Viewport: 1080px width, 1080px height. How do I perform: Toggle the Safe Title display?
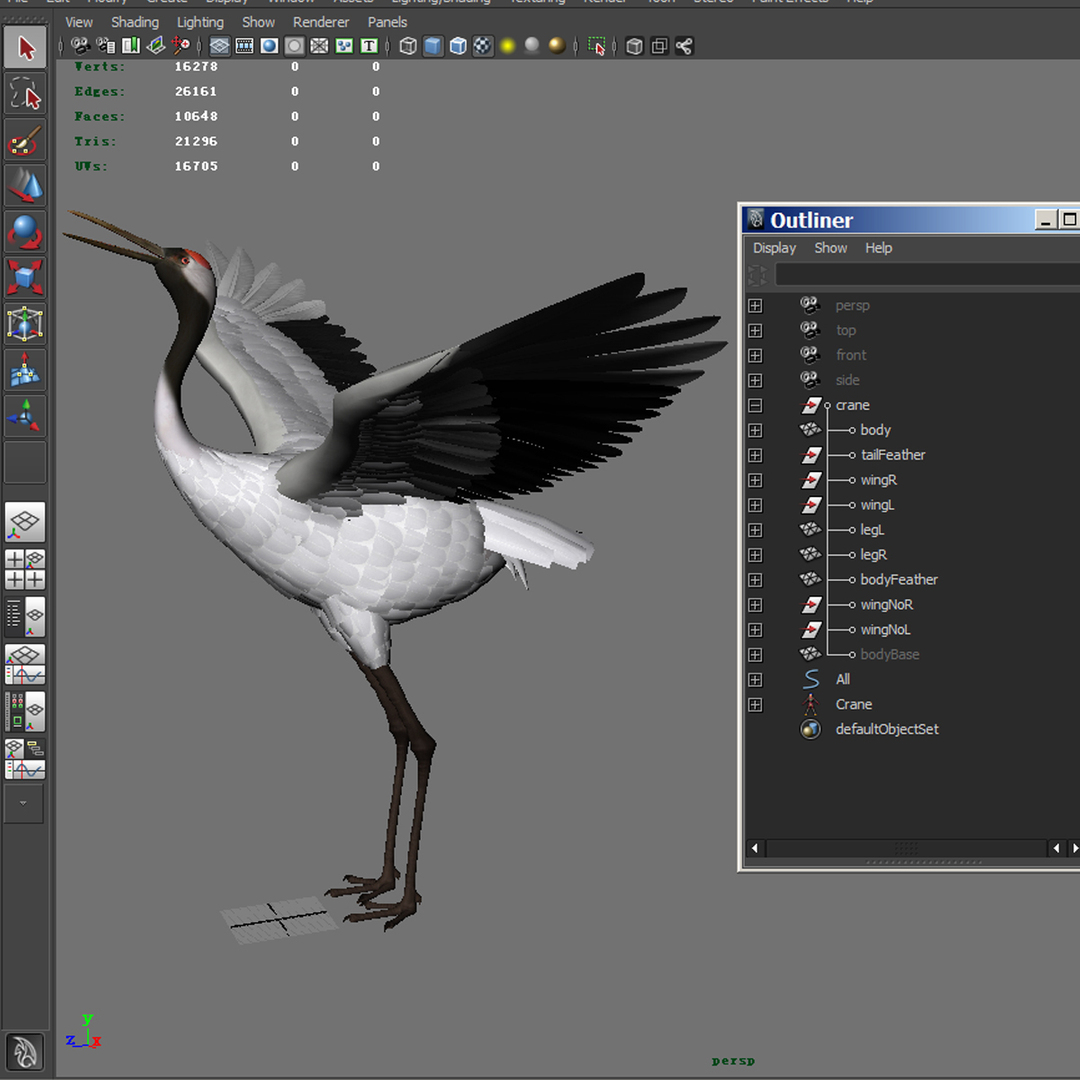369,46
